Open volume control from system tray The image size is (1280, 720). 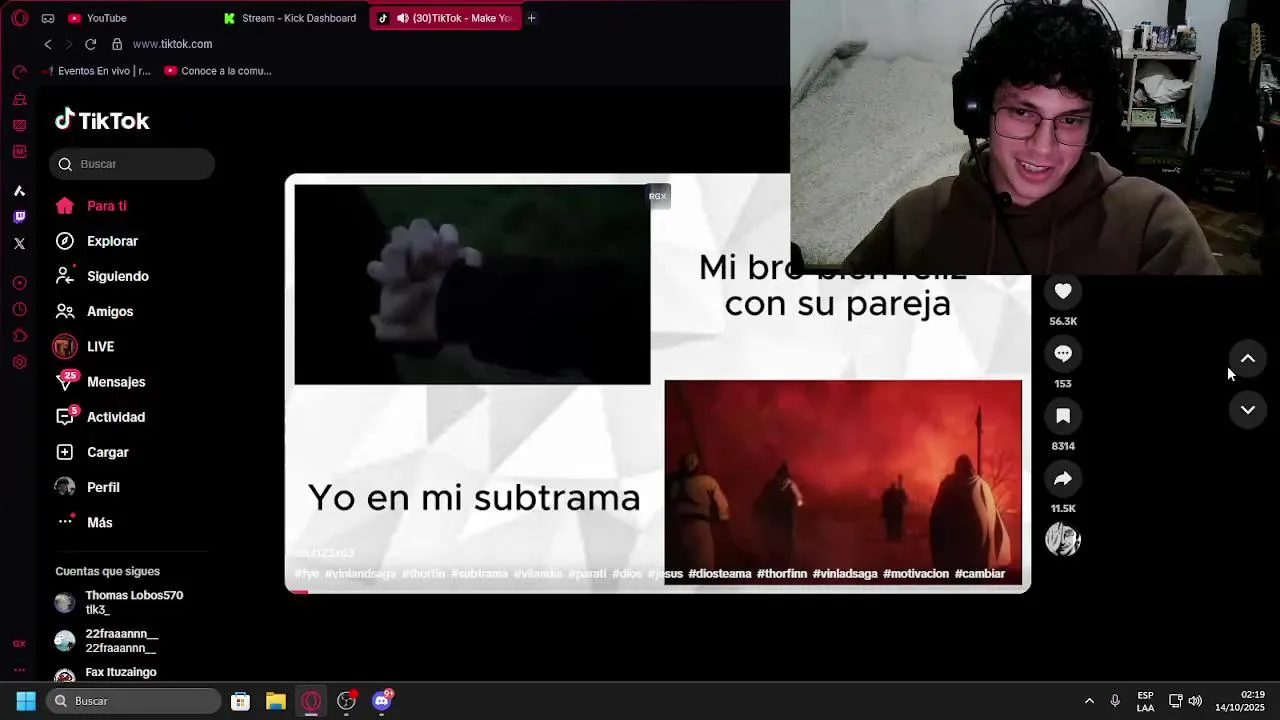(1195, 701)
